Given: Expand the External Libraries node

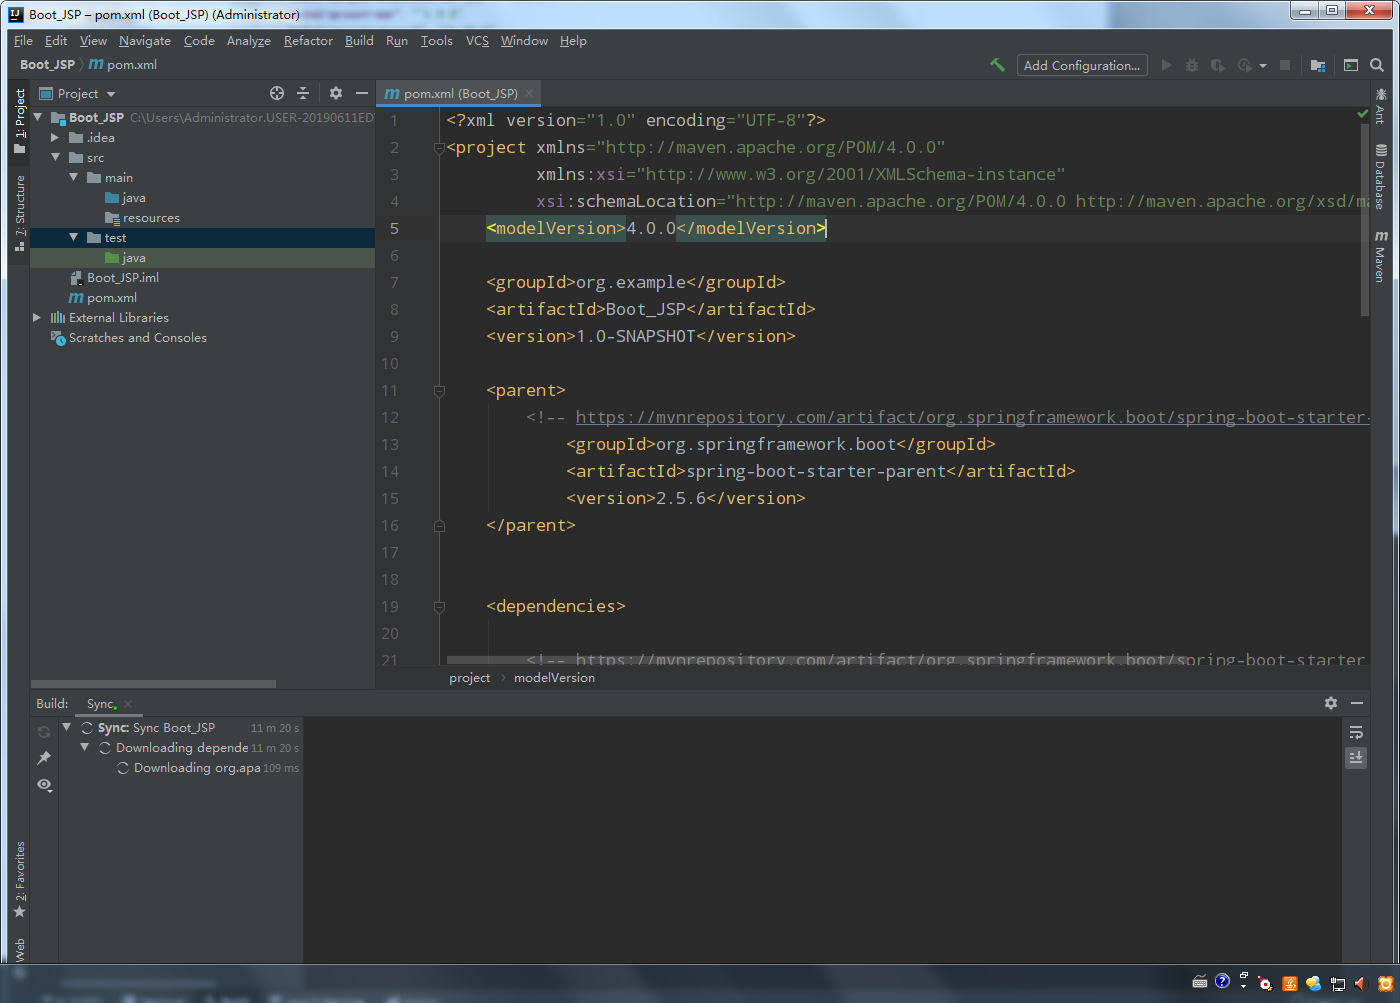Looking at the screenshot, I should tap(37, 318).
